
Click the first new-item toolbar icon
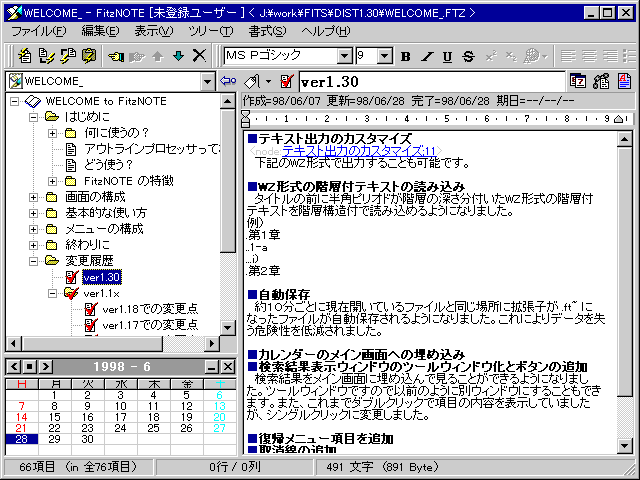(x=25, y=56)
